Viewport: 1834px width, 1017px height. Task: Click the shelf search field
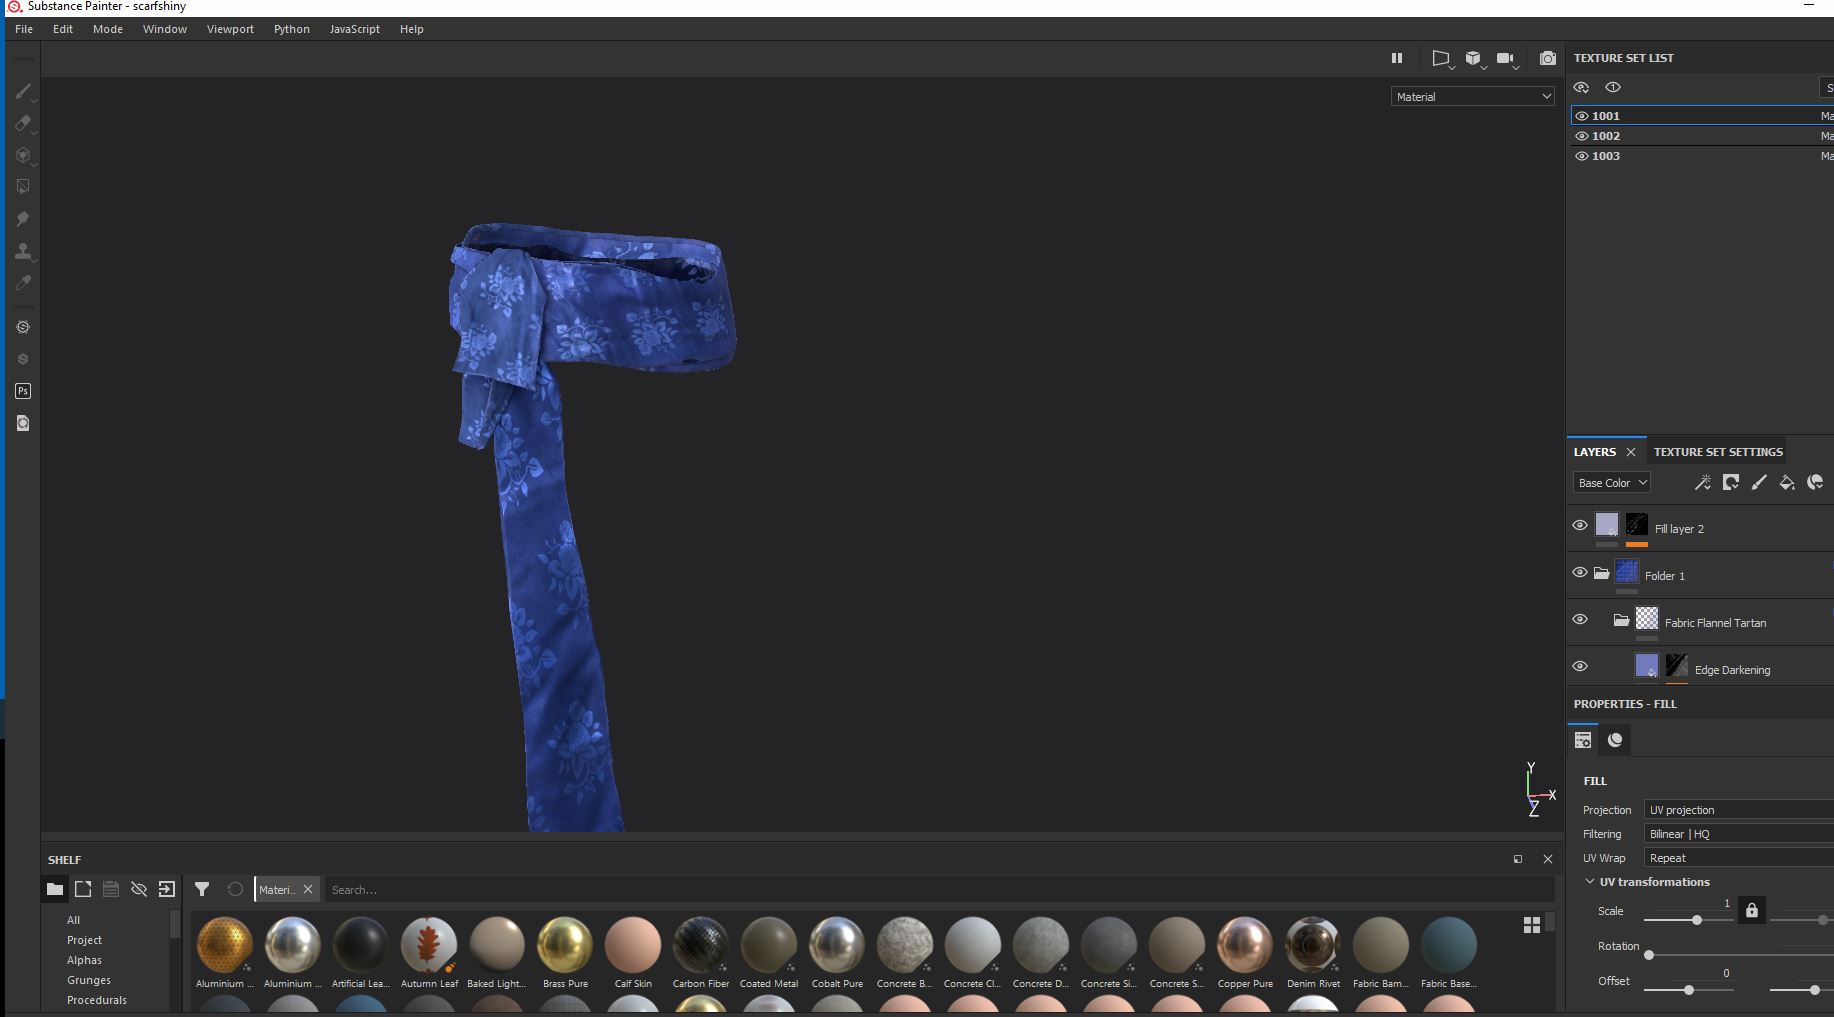point(938,890)
